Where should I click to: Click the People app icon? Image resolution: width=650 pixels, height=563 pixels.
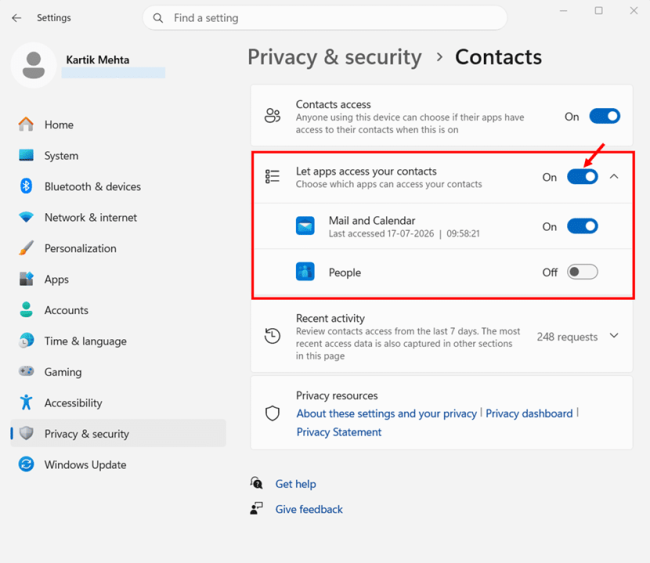click(305, 272)
